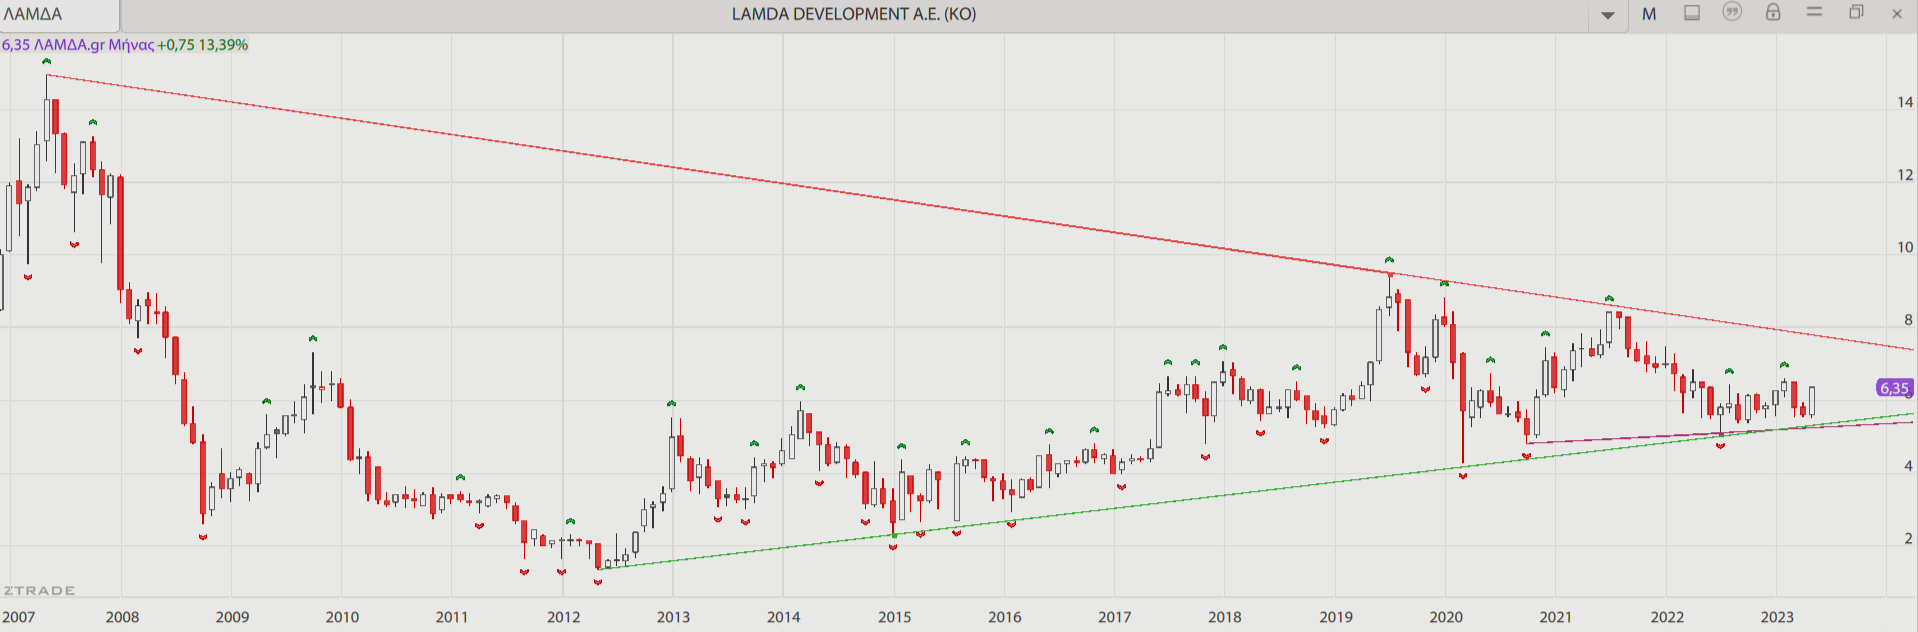
Task: Click the 2 price level on axis
Action: pyautogui.click(x=1908, y=538)
